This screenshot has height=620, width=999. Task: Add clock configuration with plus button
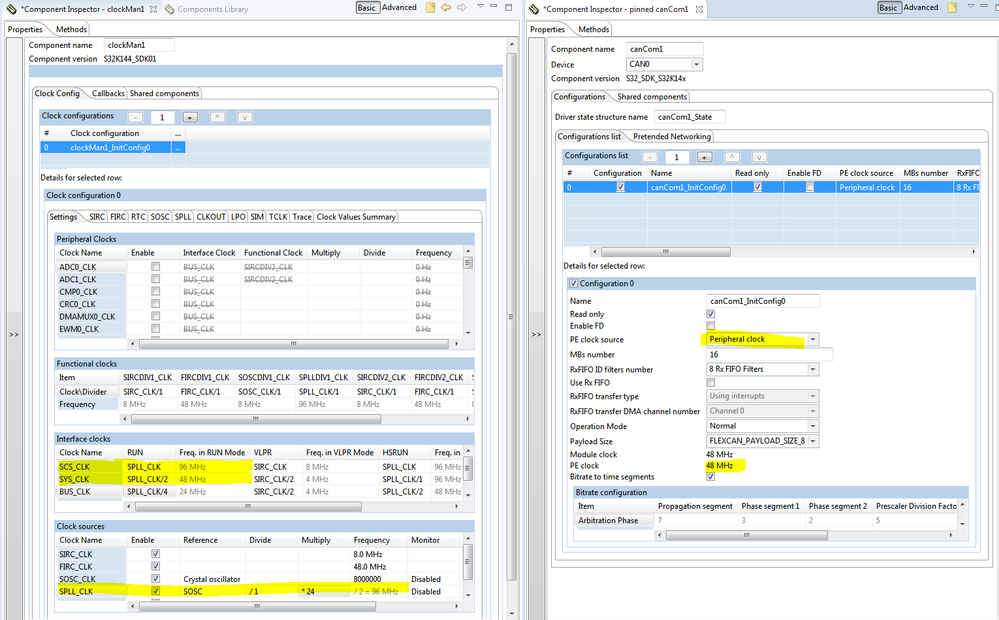(190, 117)
